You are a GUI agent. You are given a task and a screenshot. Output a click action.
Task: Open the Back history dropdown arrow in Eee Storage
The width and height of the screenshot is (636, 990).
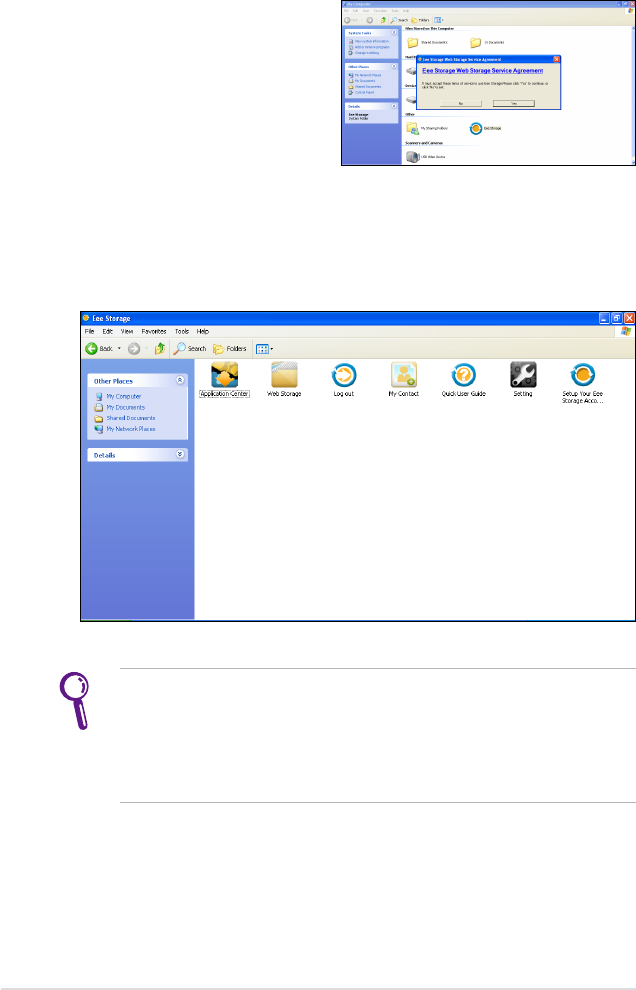[119, 349]
